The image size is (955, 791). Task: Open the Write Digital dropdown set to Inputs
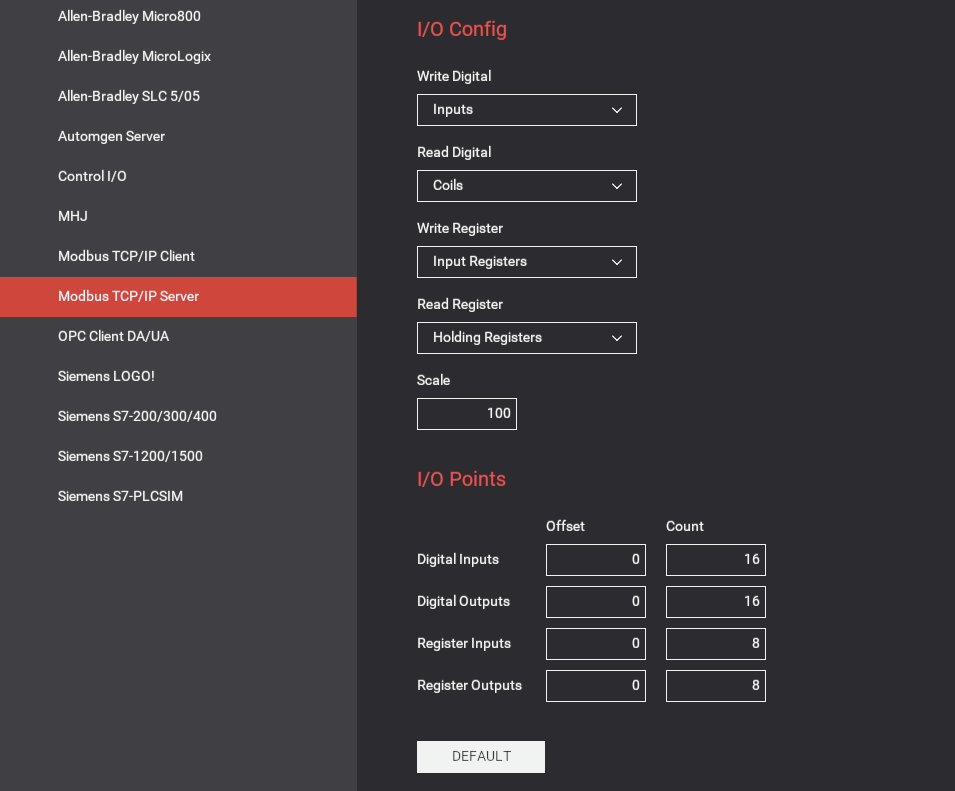527,110
